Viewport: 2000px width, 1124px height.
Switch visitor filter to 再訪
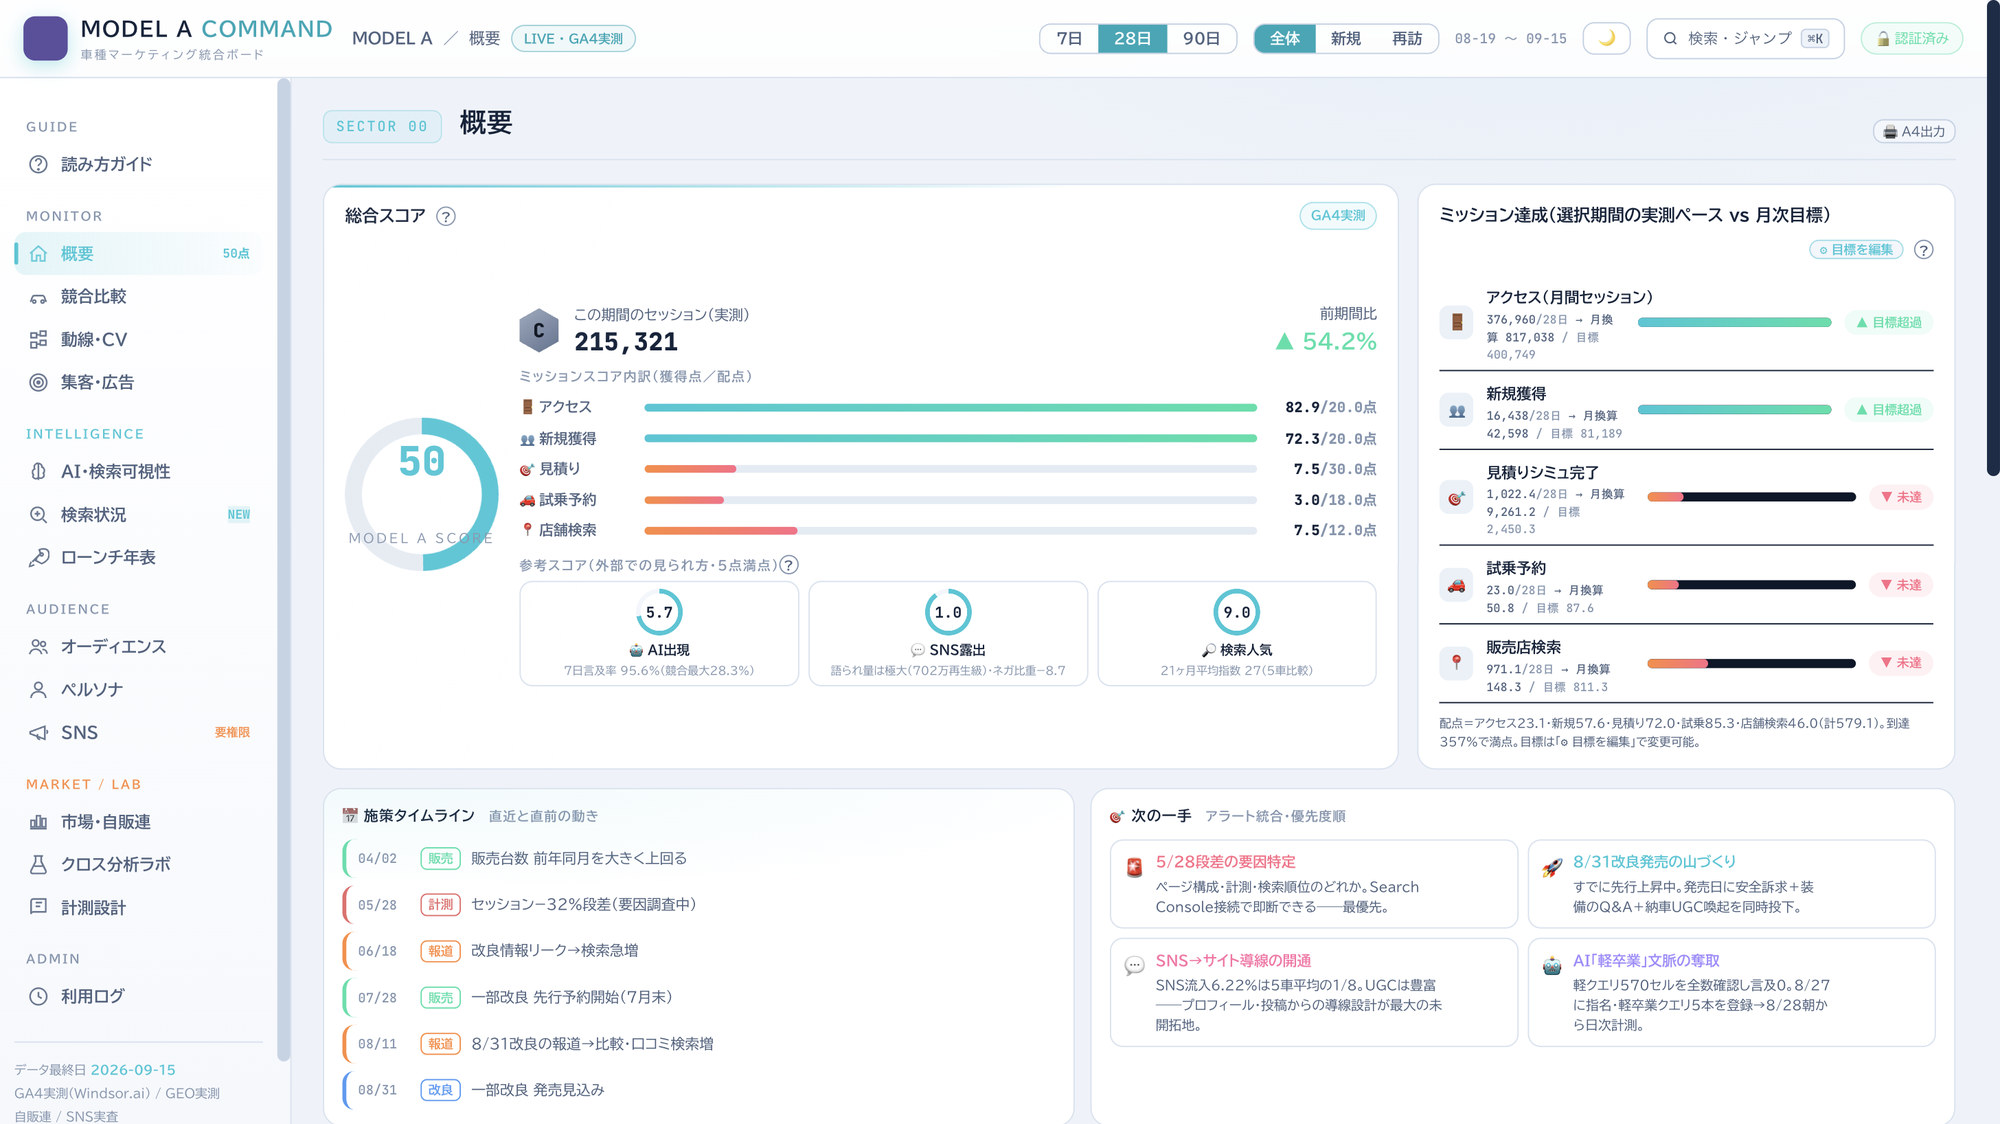click(x=1407, y=38)
